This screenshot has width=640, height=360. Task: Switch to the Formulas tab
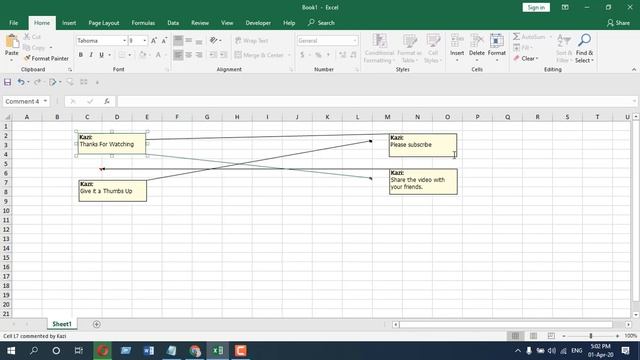[x=143, y=23]
